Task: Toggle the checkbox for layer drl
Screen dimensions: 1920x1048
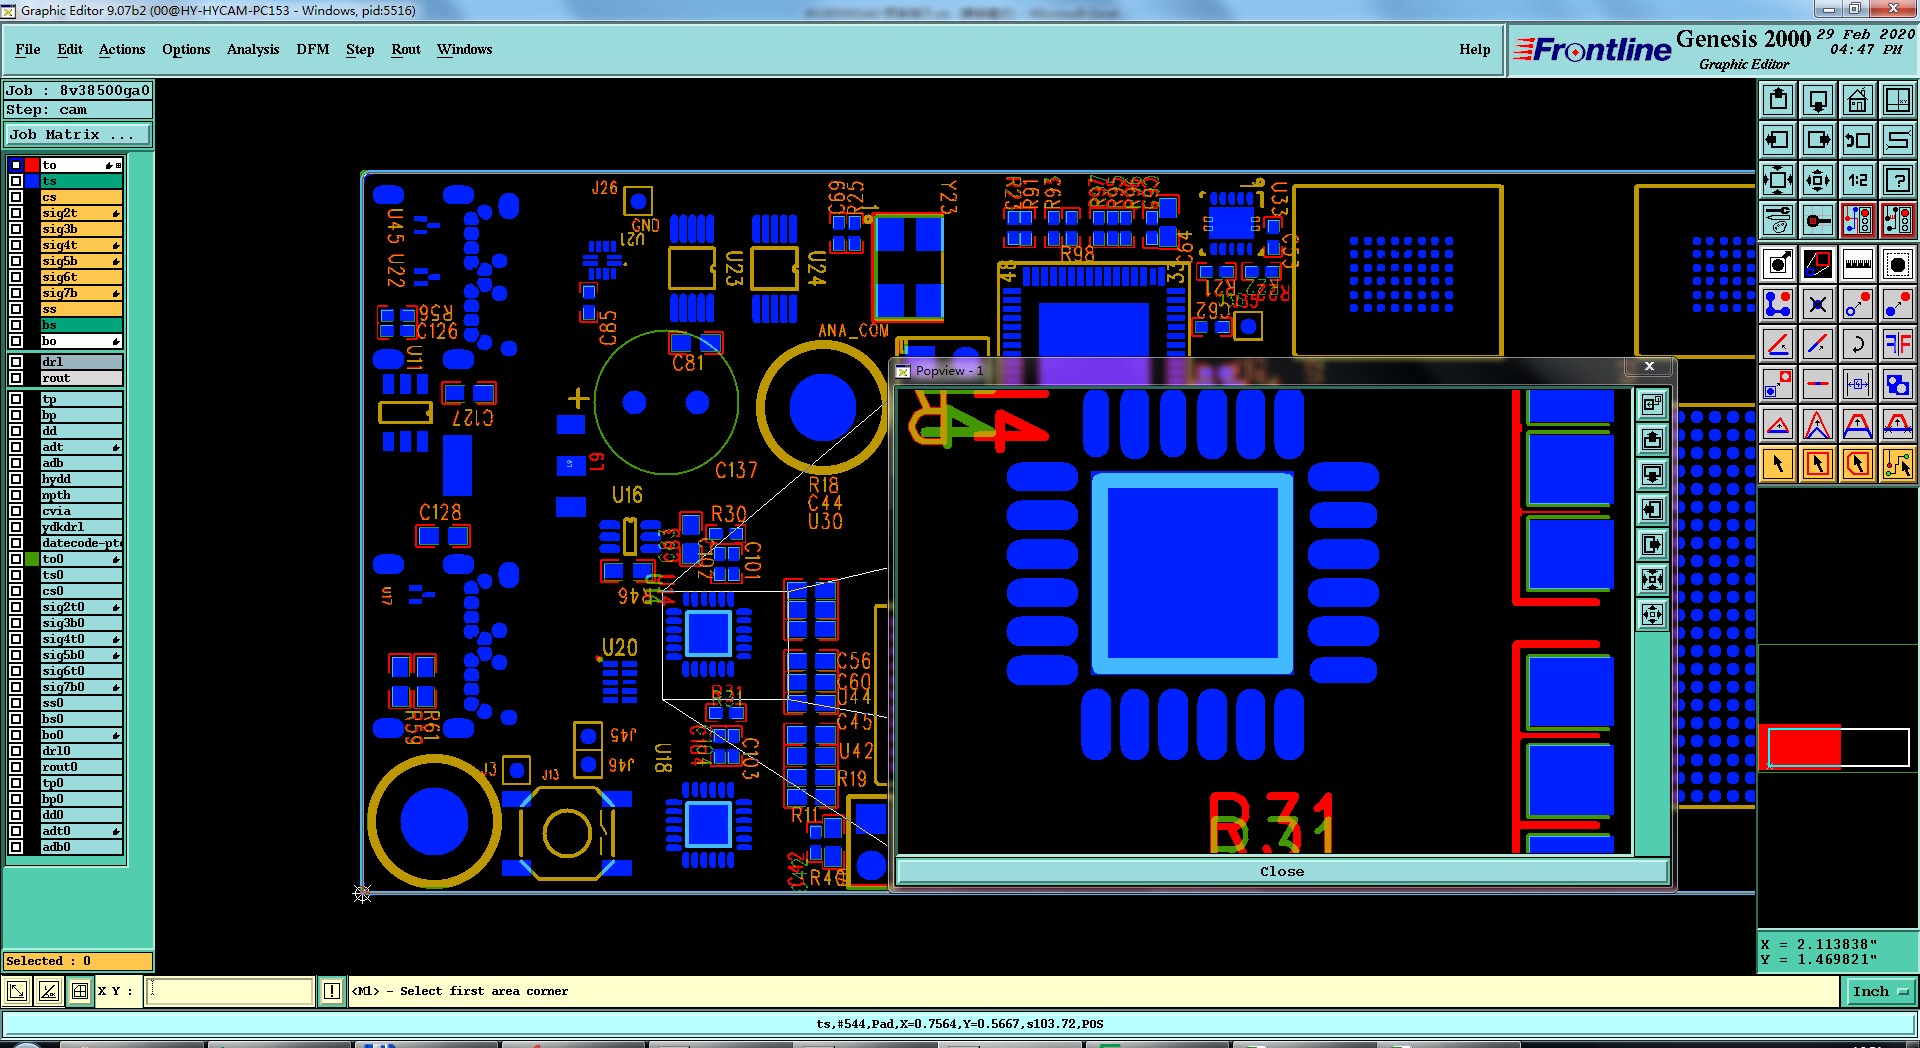Action: click(16, 362)
